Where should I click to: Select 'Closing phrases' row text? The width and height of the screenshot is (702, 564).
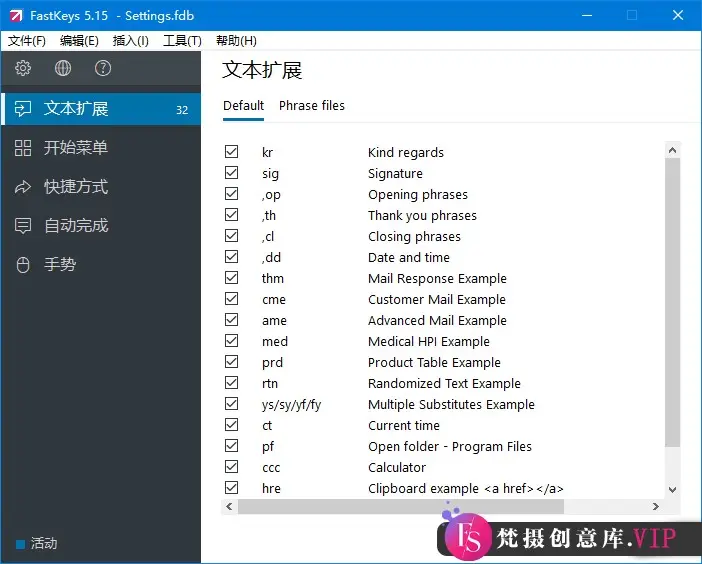pos(414,237)
